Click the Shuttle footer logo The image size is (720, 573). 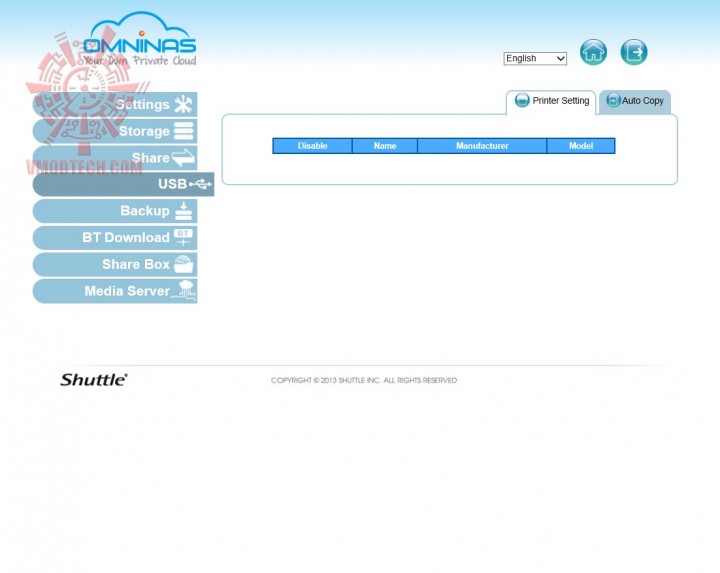pos(94,380)
